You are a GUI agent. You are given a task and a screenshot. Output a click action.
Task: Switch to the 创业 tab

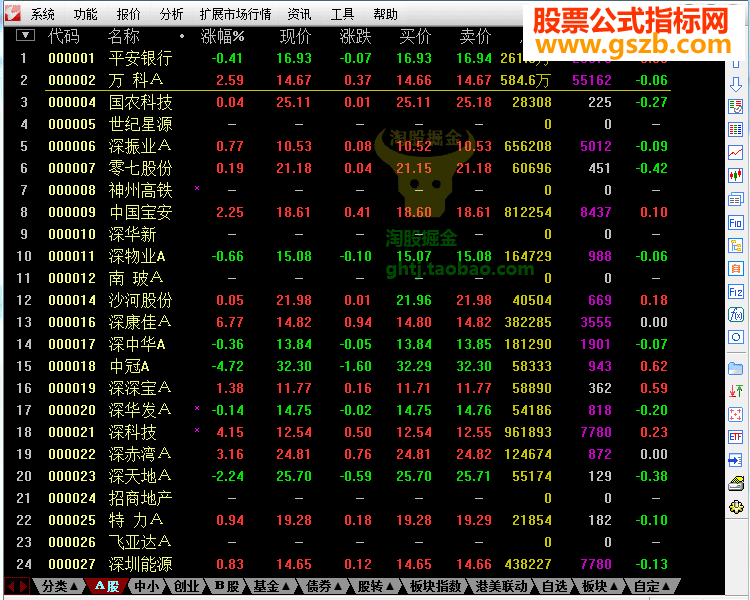click(x=186, y=586)
